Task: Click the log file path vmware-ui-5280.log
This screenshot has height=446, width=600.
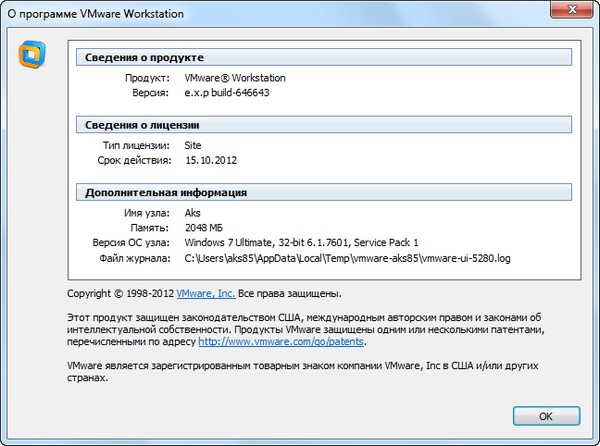Action: 348,258
